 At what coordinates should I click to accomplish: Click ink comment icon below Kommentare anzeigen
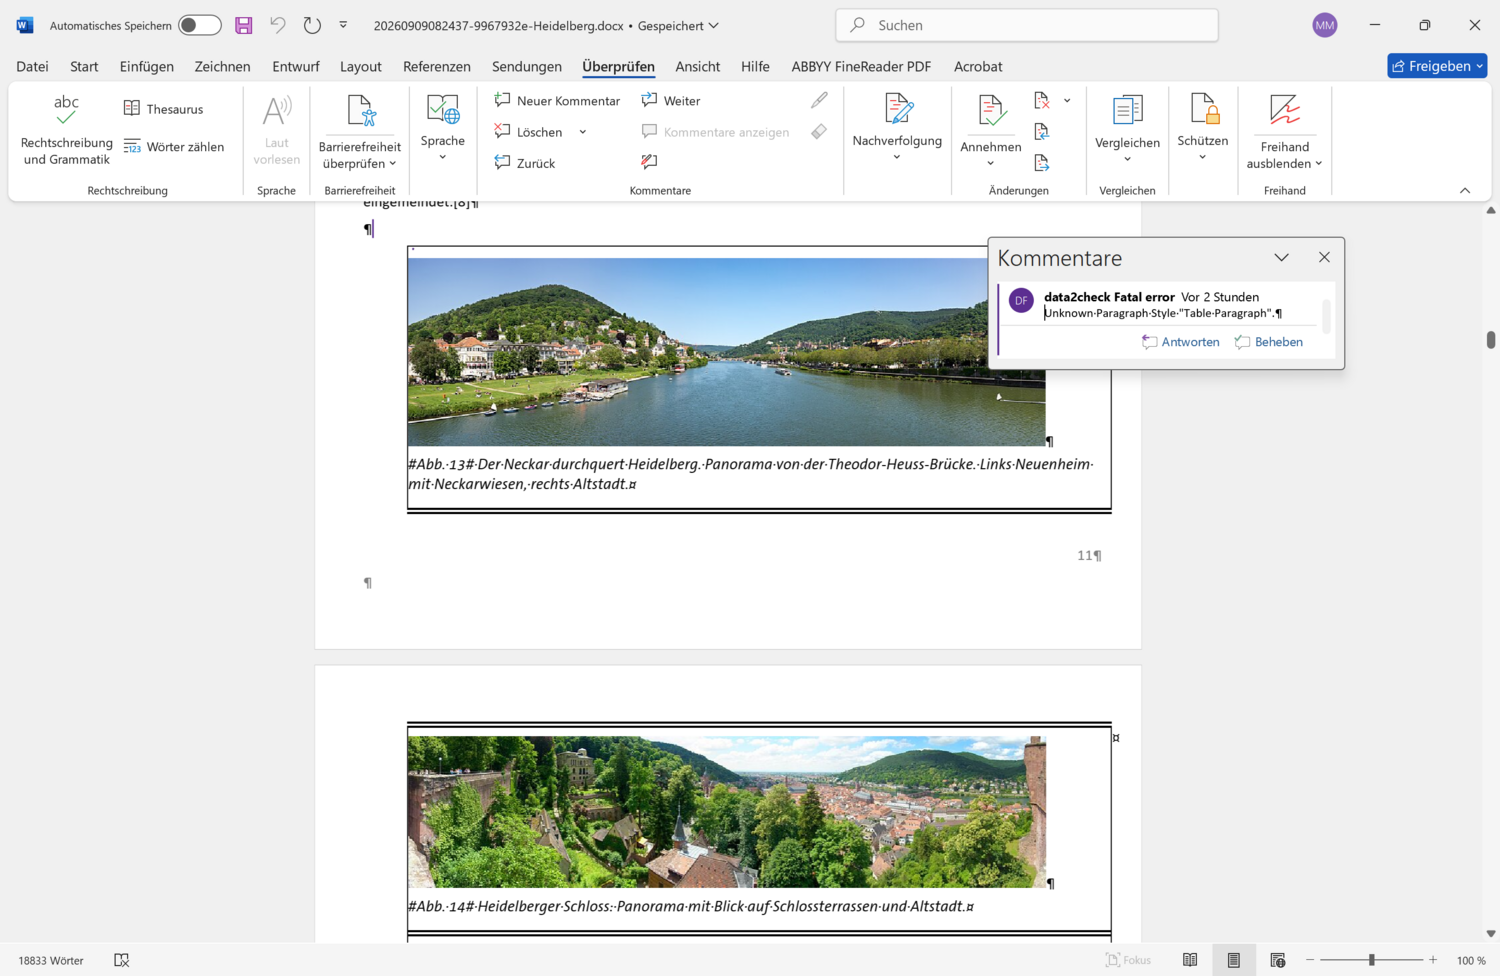point(649,162)
